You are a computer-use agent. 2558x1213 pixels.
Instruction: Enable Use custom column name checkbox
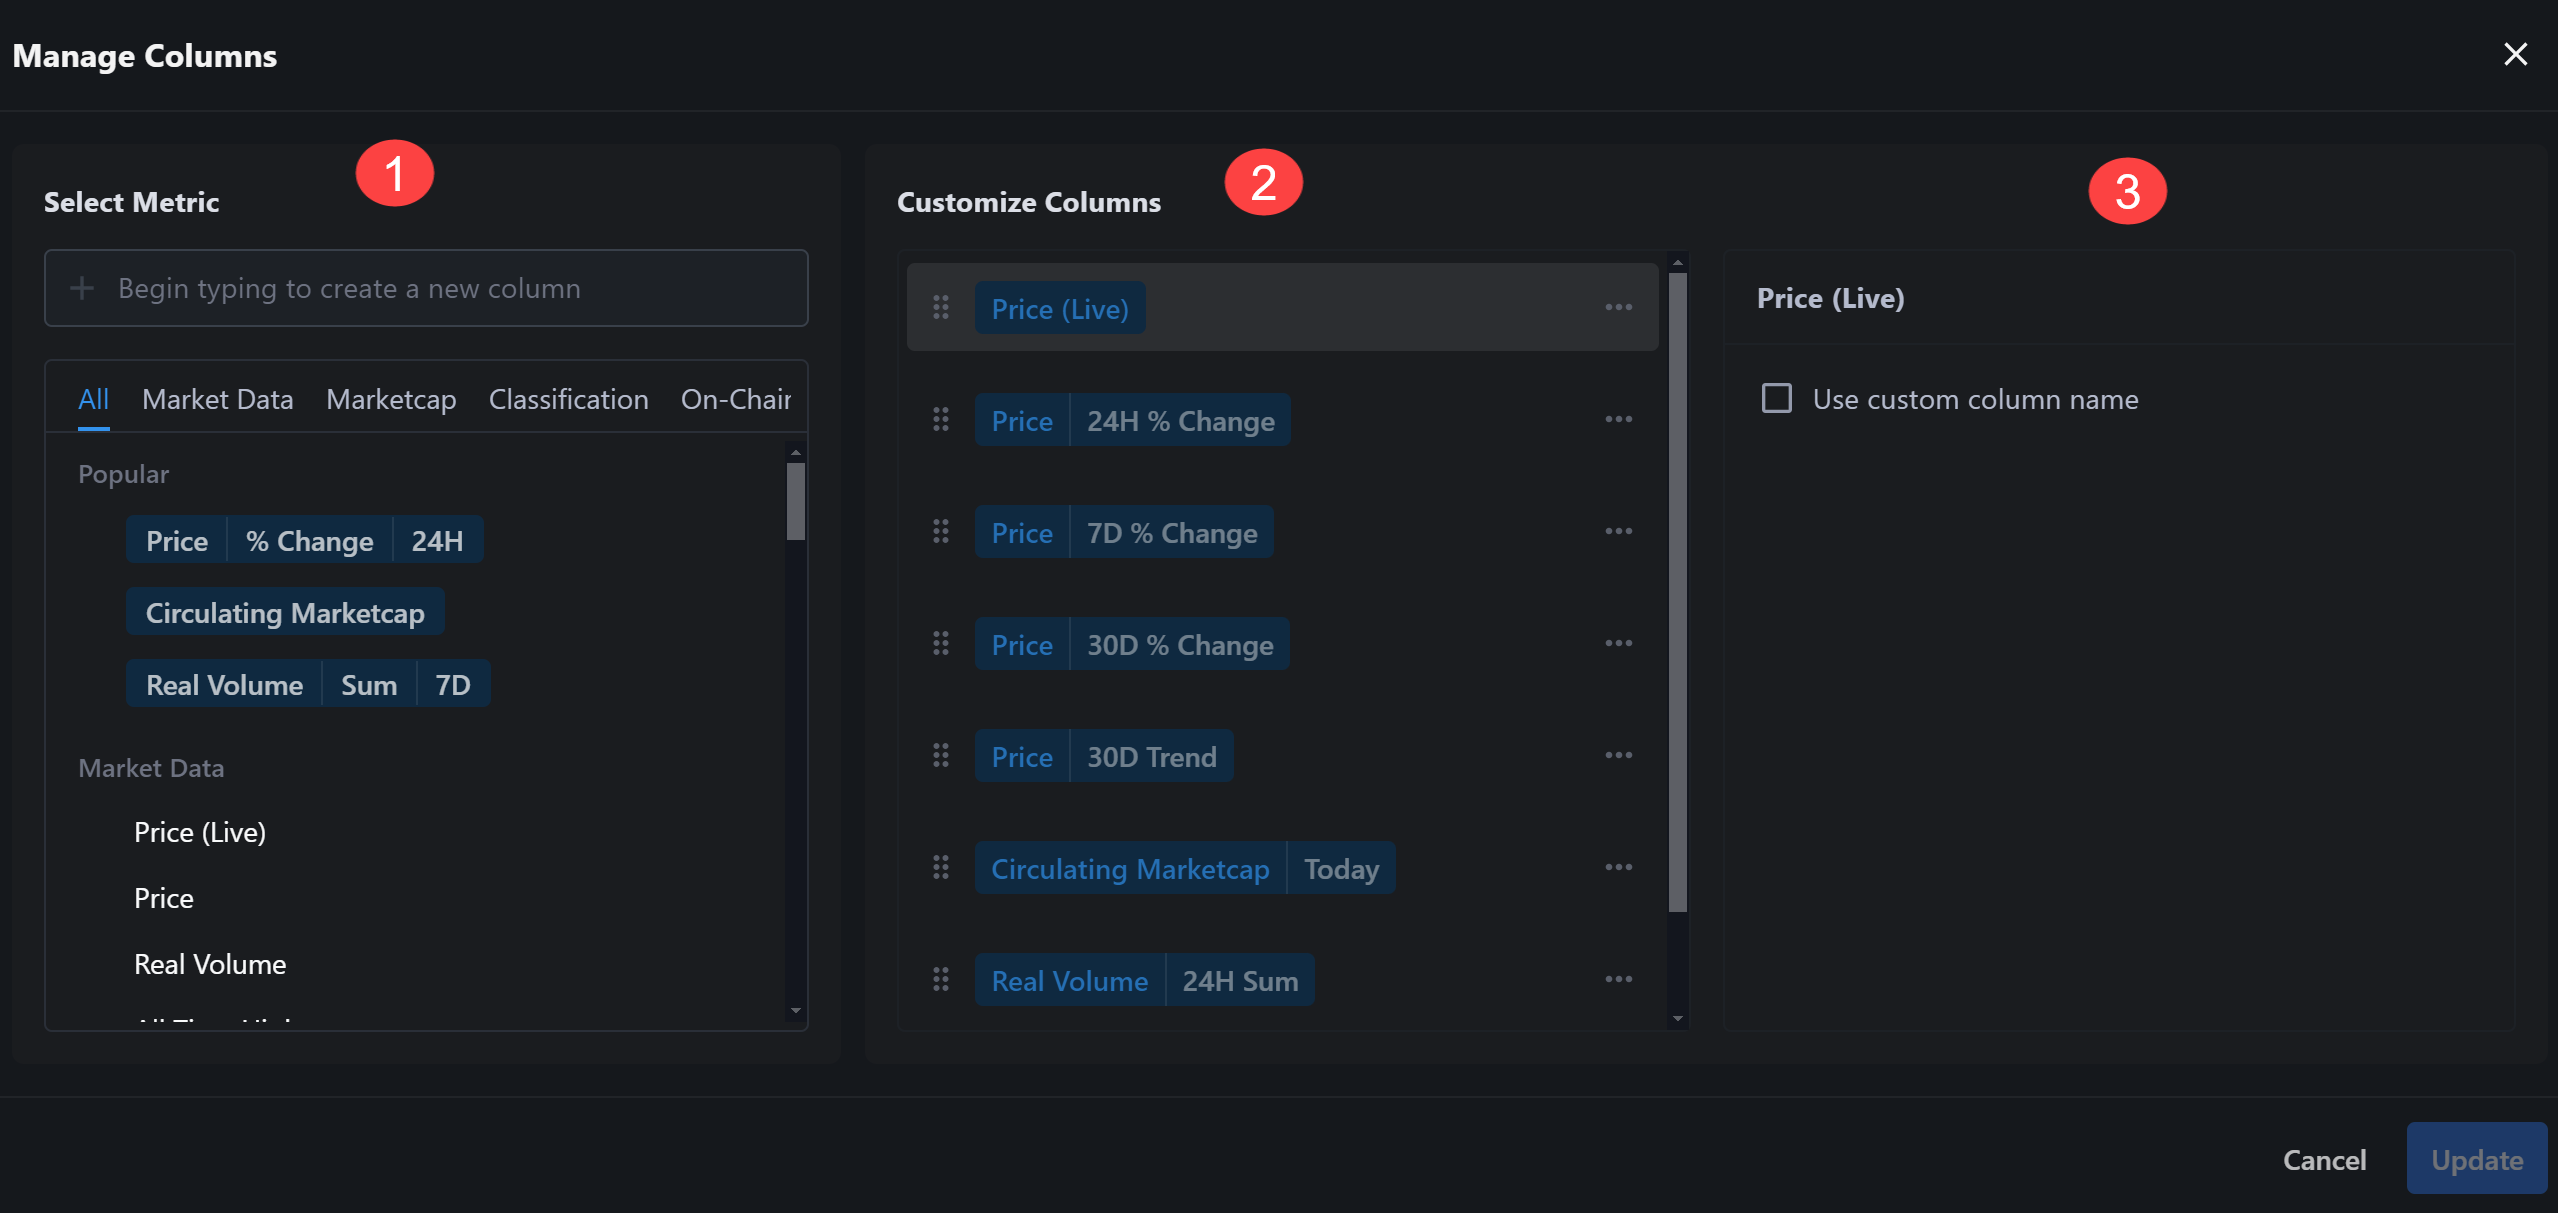[1776, 398]
